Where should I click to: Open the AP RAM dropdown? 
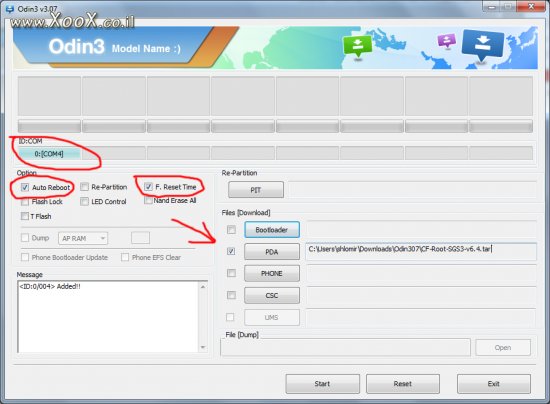[83, 238]
